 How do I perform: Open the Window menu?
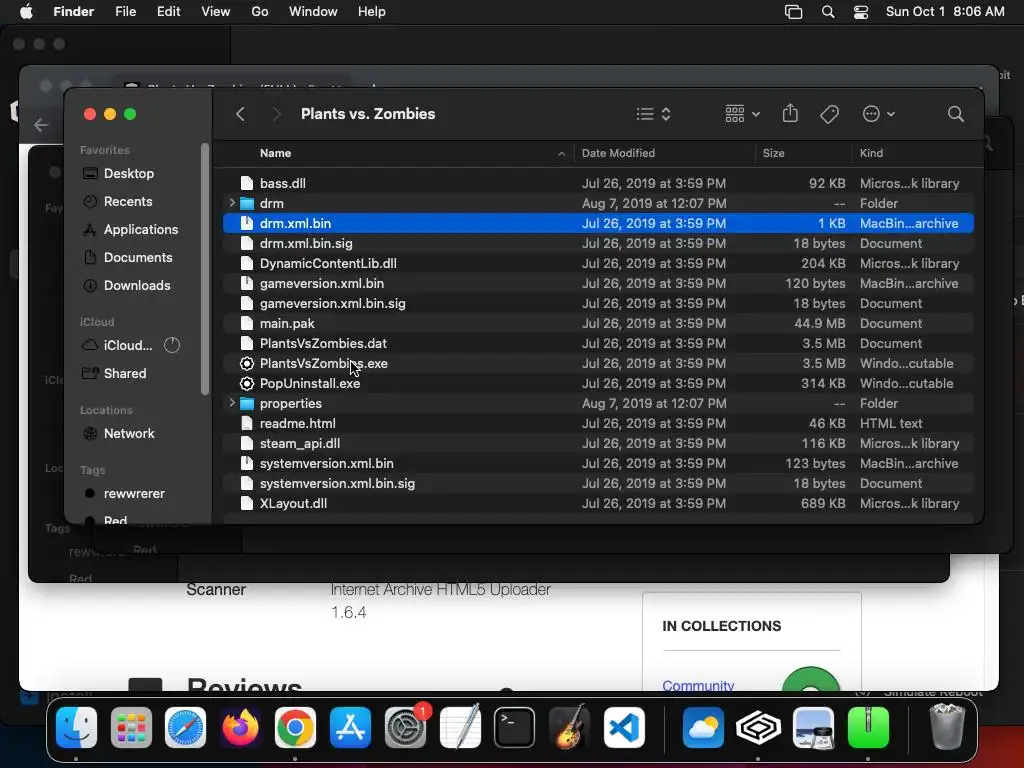[x=313, y=12]
